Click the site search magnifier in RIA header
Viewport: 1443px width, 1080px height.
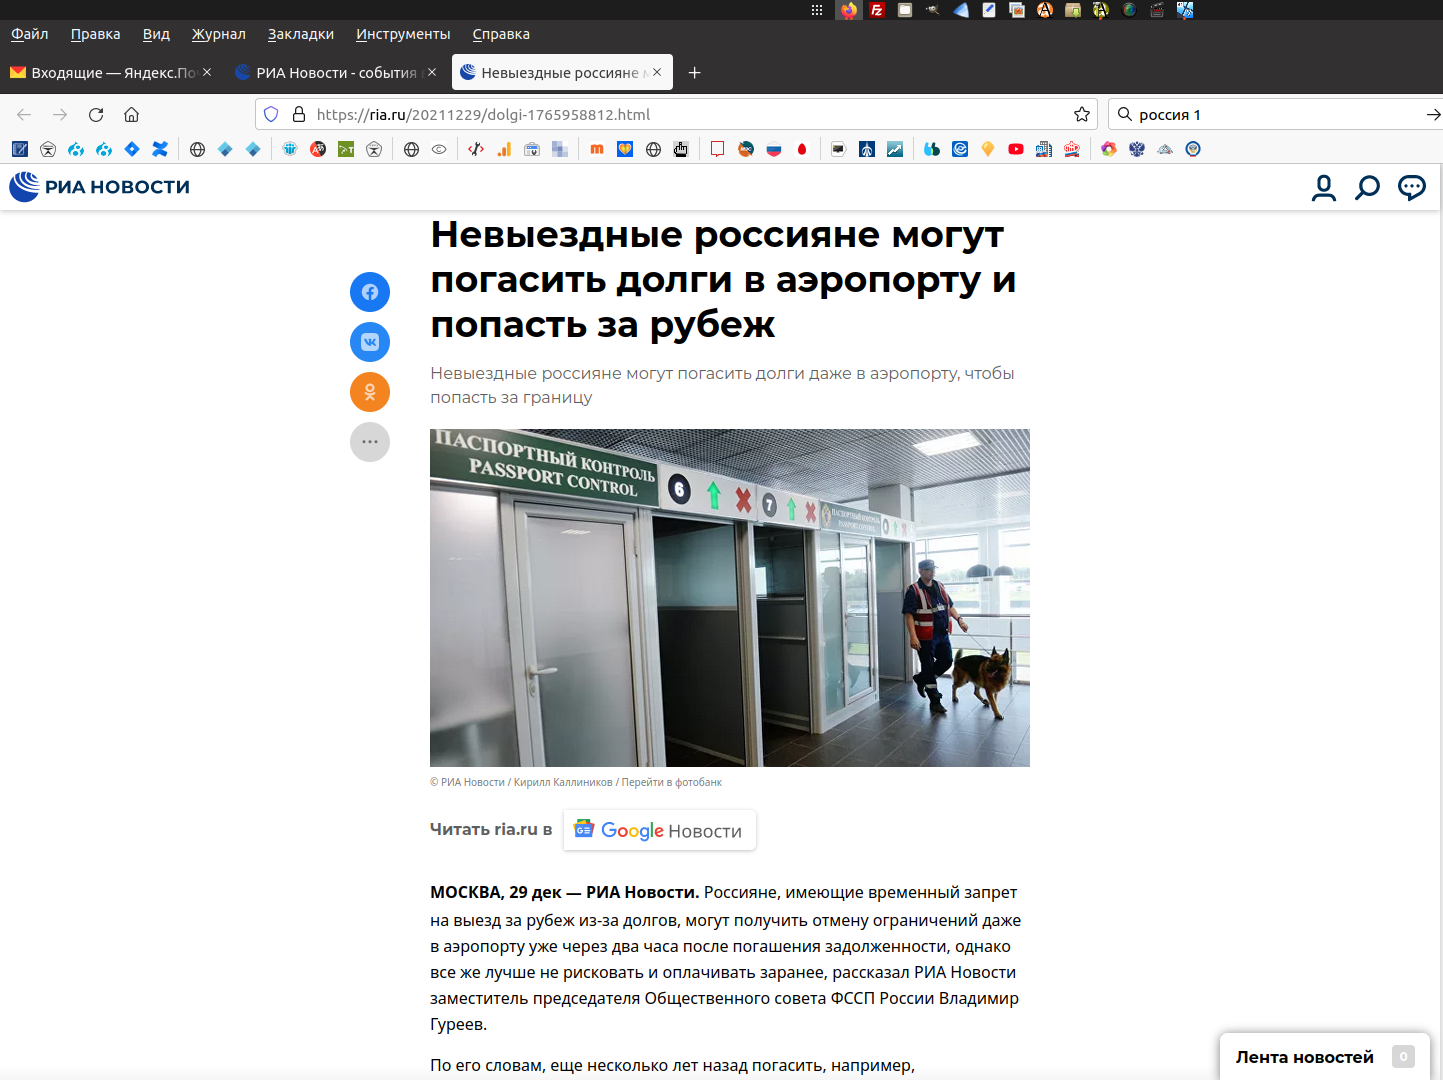coord(1367,187)
